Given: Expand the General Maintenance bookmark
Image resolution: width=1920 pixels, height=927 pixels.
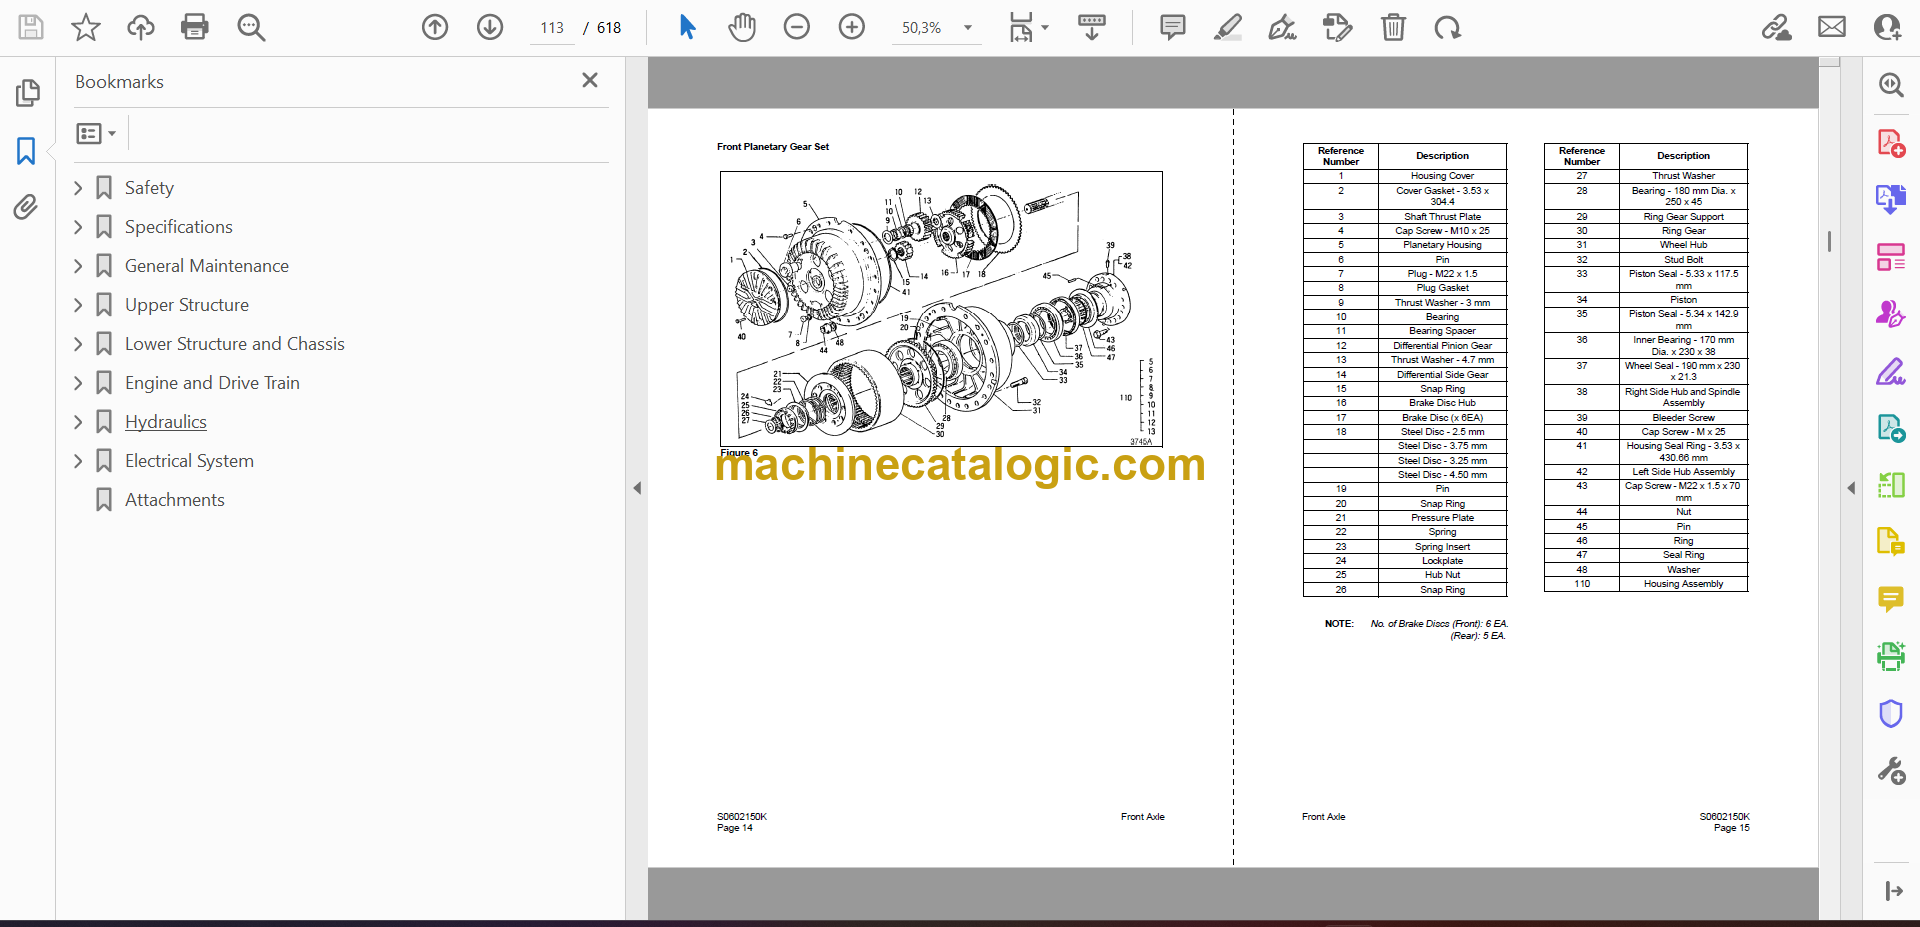Looking at the screenshot, I should pos(78,266).
